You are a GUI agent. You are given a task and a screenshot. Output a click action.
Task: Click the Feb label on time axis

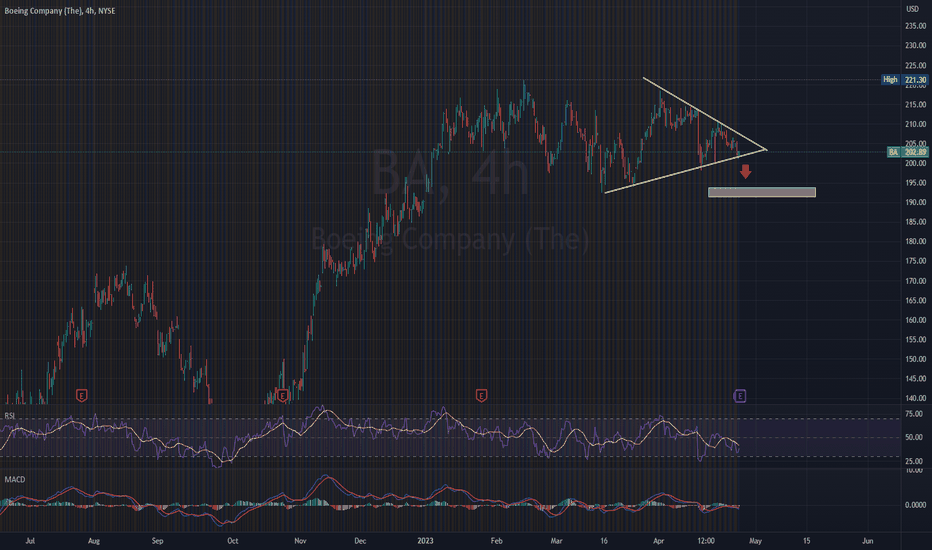496,541
